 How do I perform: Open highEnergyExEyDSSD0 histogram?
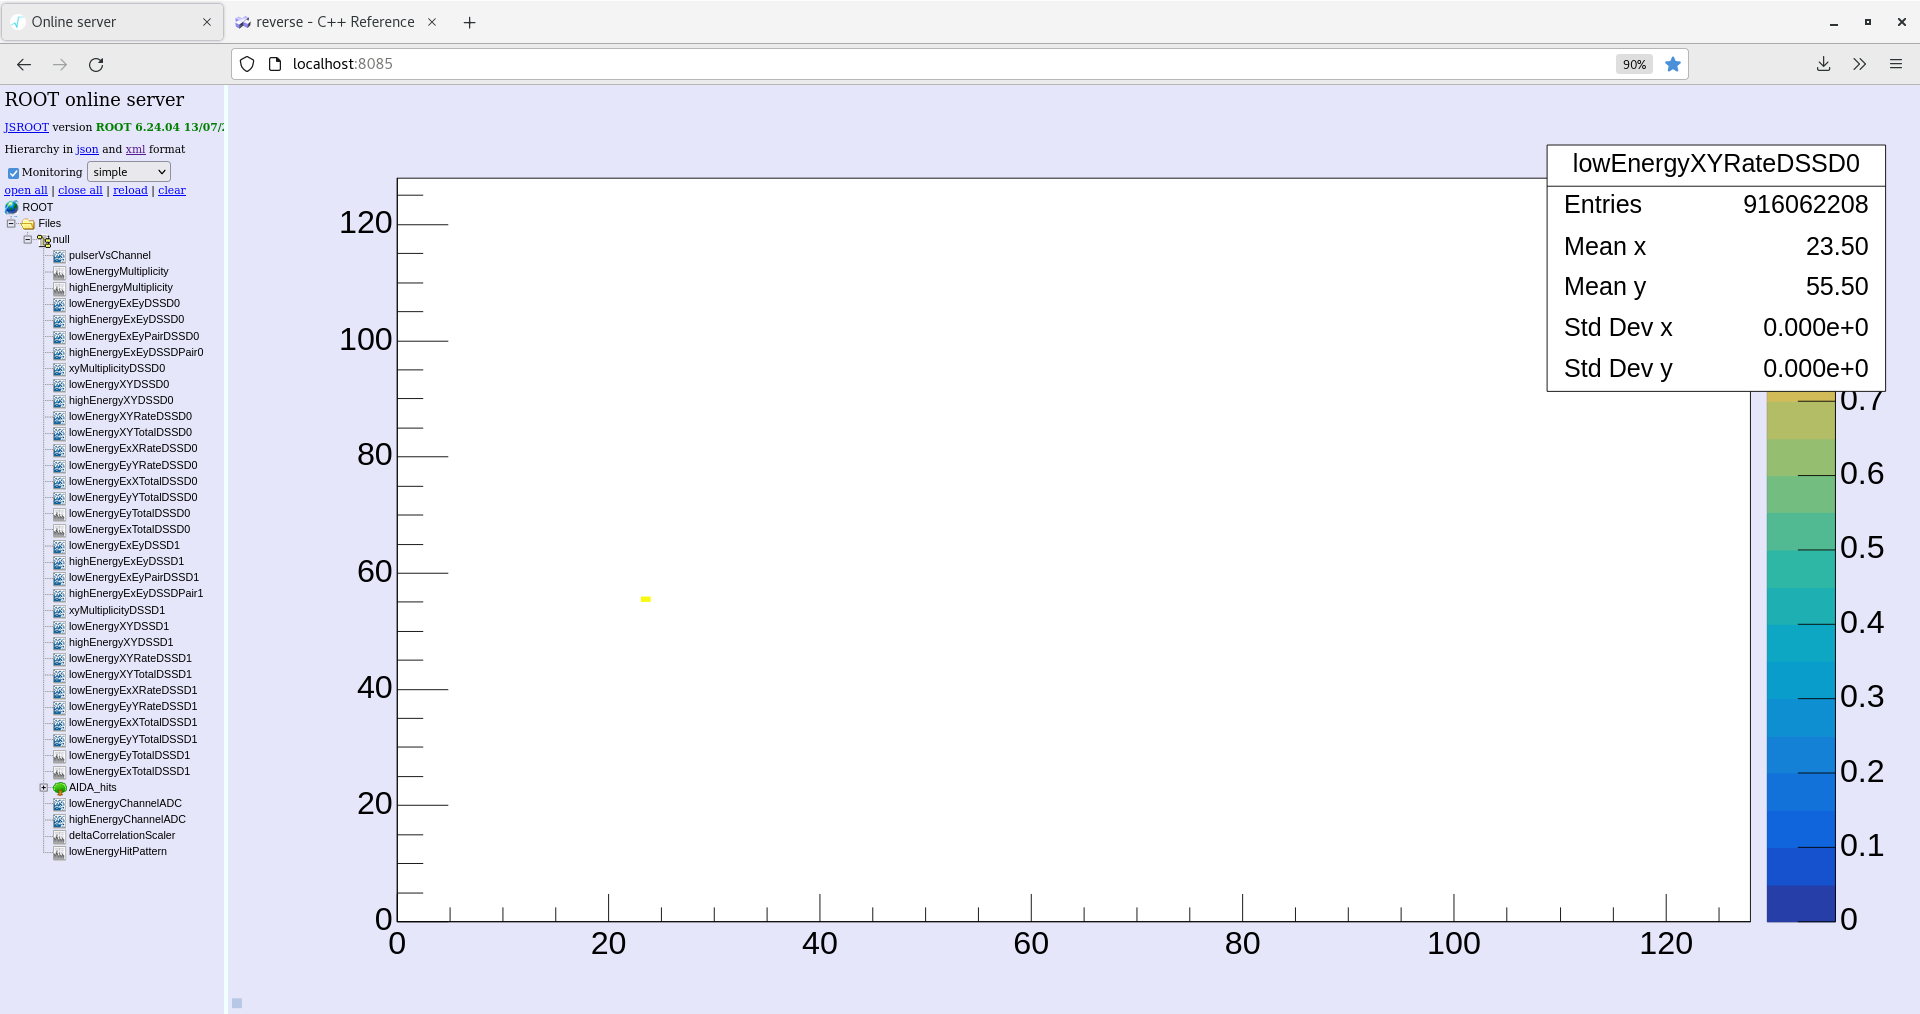pos(126,320)
